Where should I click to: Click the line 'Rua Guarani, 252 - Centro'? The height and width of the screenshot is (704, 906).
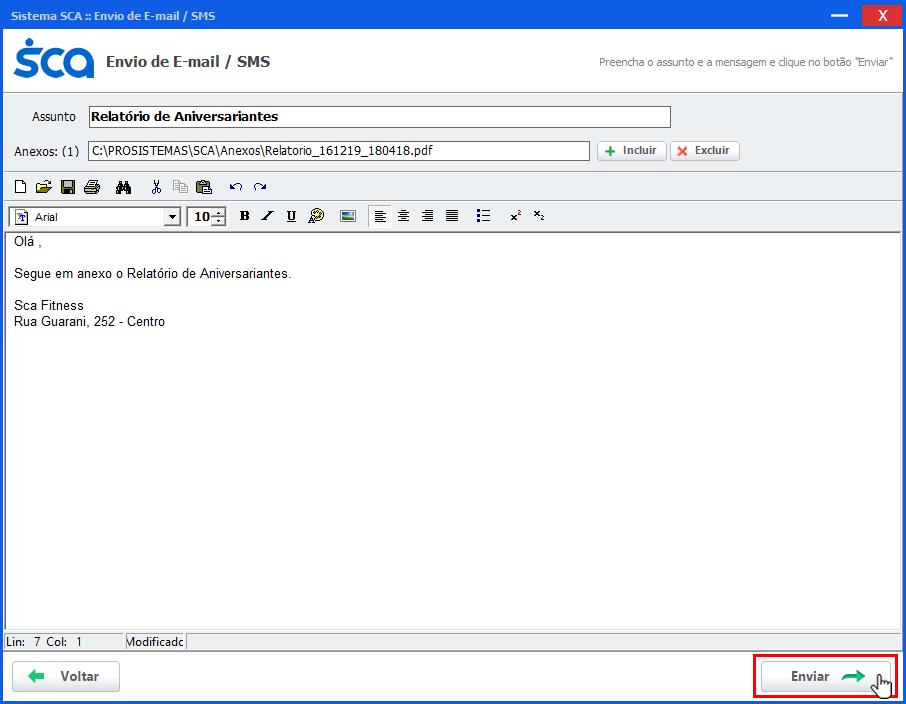[x=90, y=321]
